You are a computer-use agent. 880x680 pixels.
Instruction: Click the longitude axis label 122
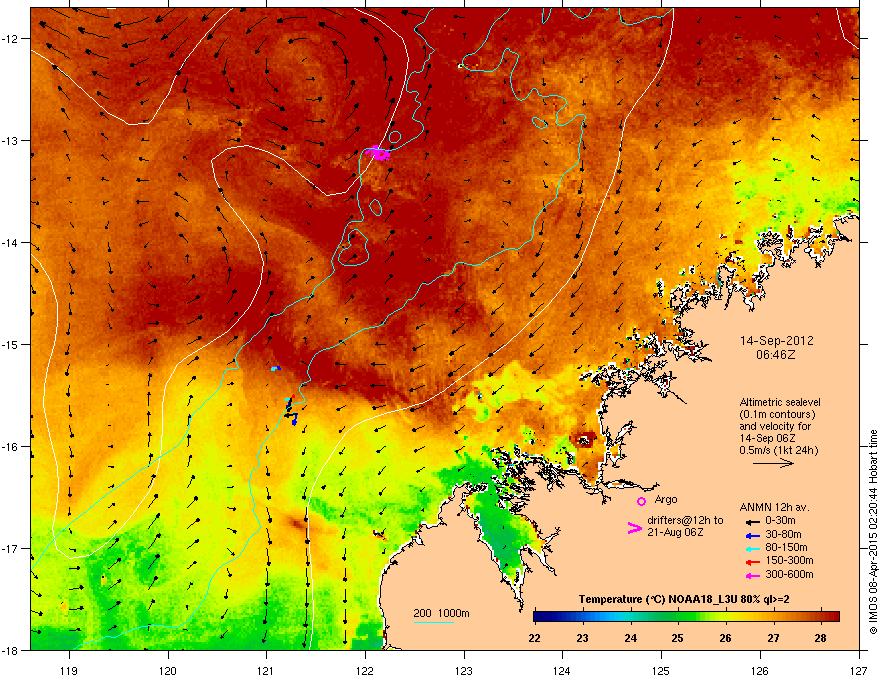pos(365,670)
